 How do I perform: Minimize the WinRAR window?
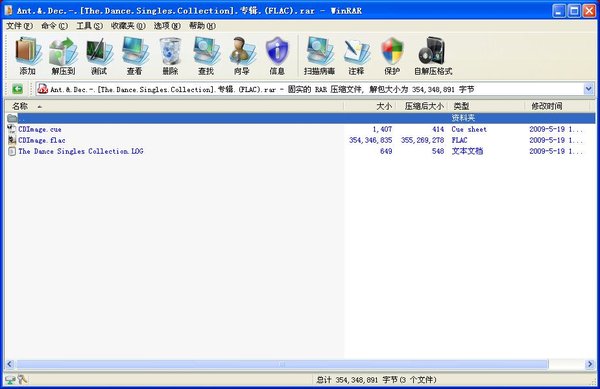[559, 11]
